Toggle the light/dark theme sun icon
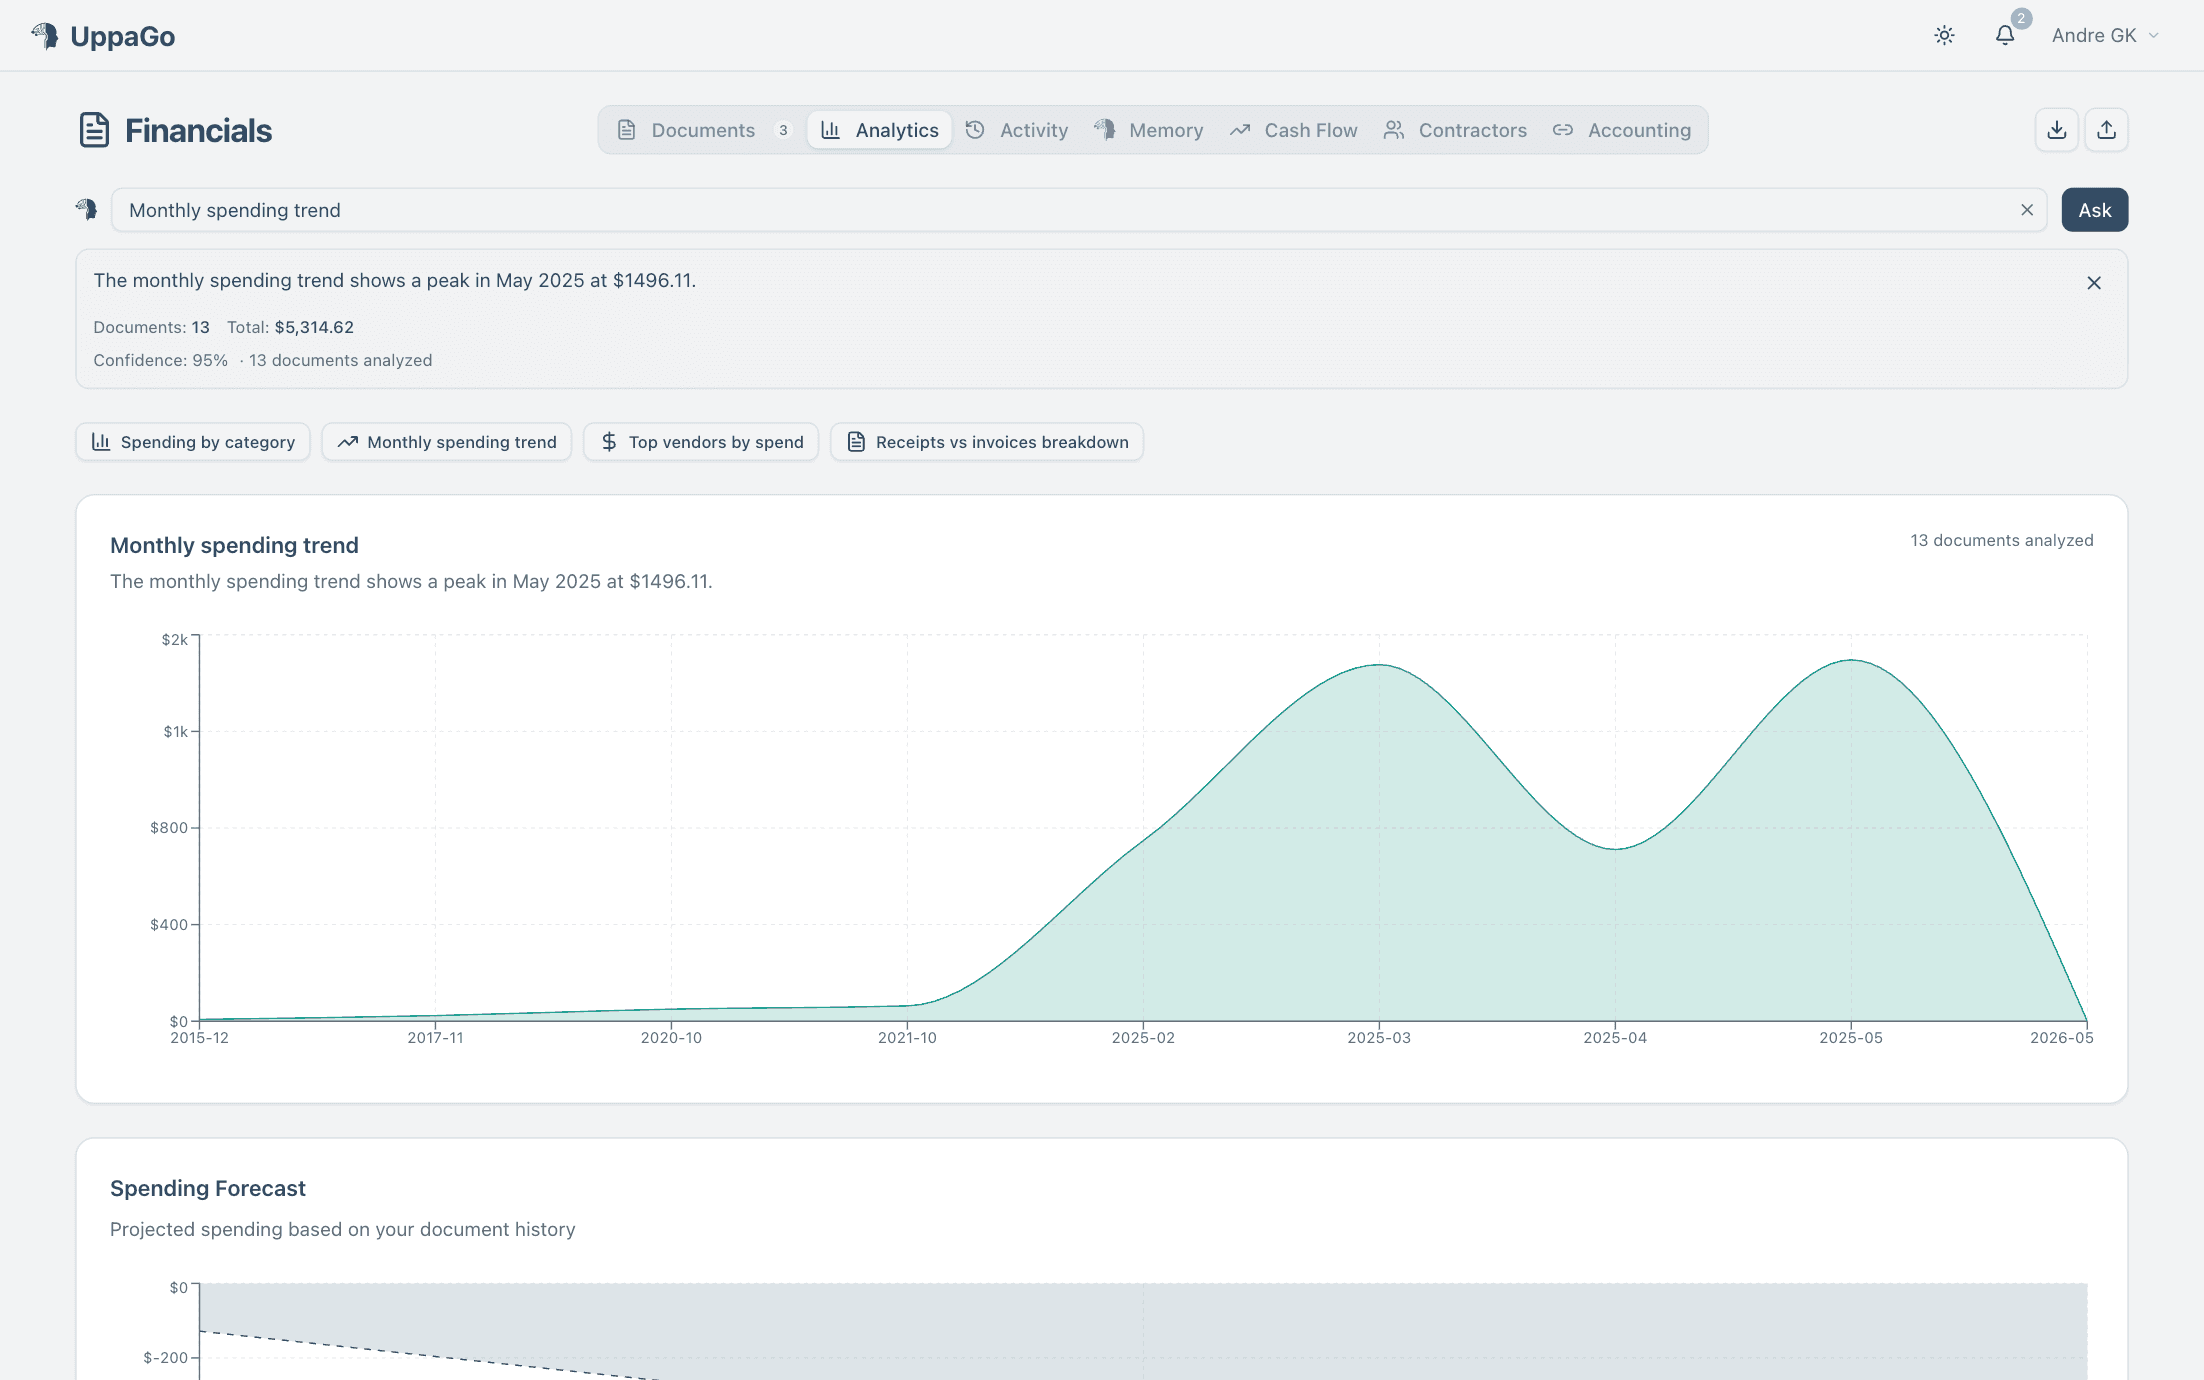The image size is (2204, 1380). [x=1944, y=36]
